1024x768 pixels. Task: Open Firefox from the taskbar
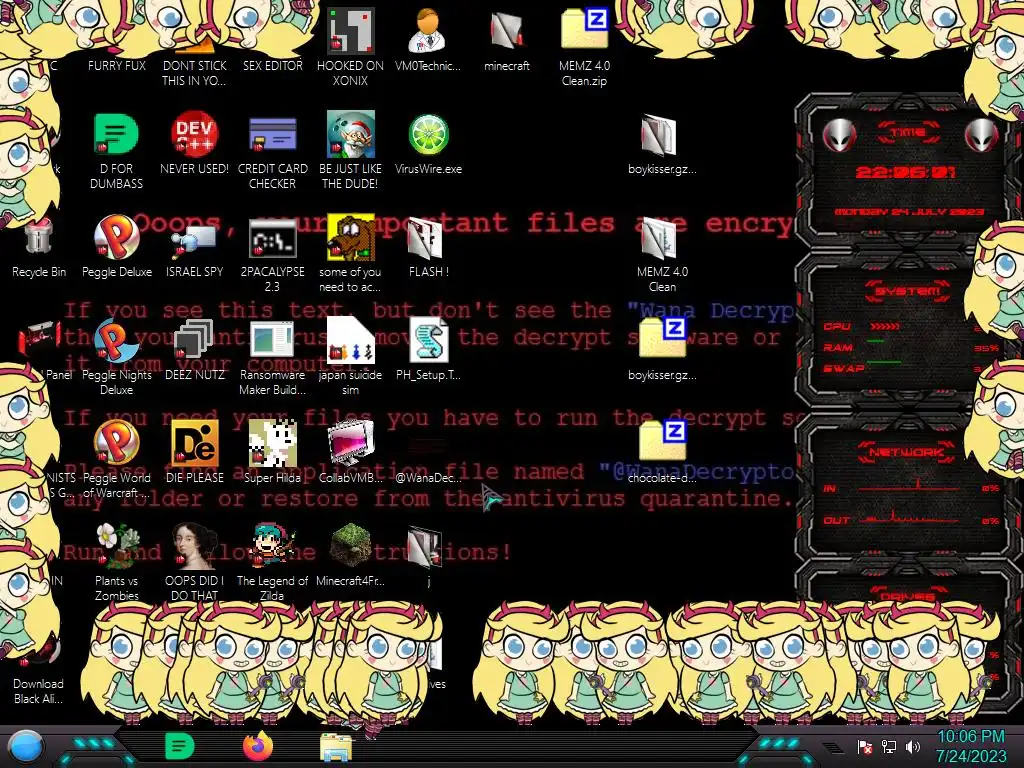pyautogui.click(x=258, y=746)
